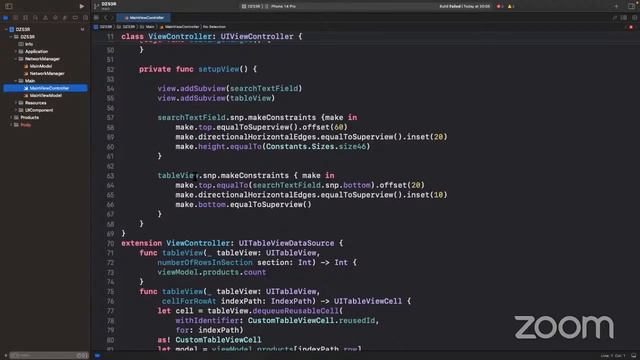
Task: Collapse the Main folder
Action: tap(16, 81)
